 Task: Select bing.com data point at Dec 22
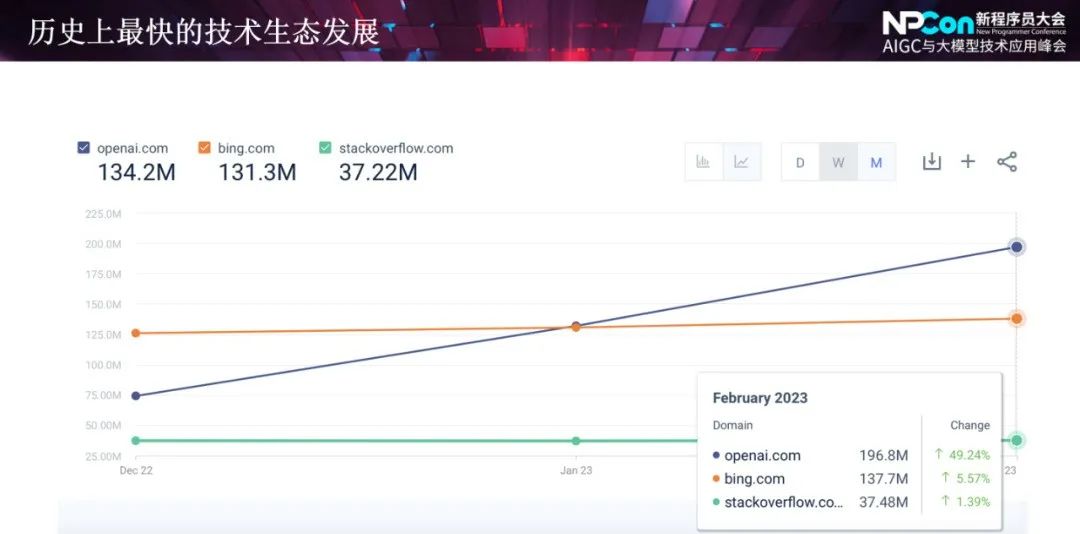[136, 333]
